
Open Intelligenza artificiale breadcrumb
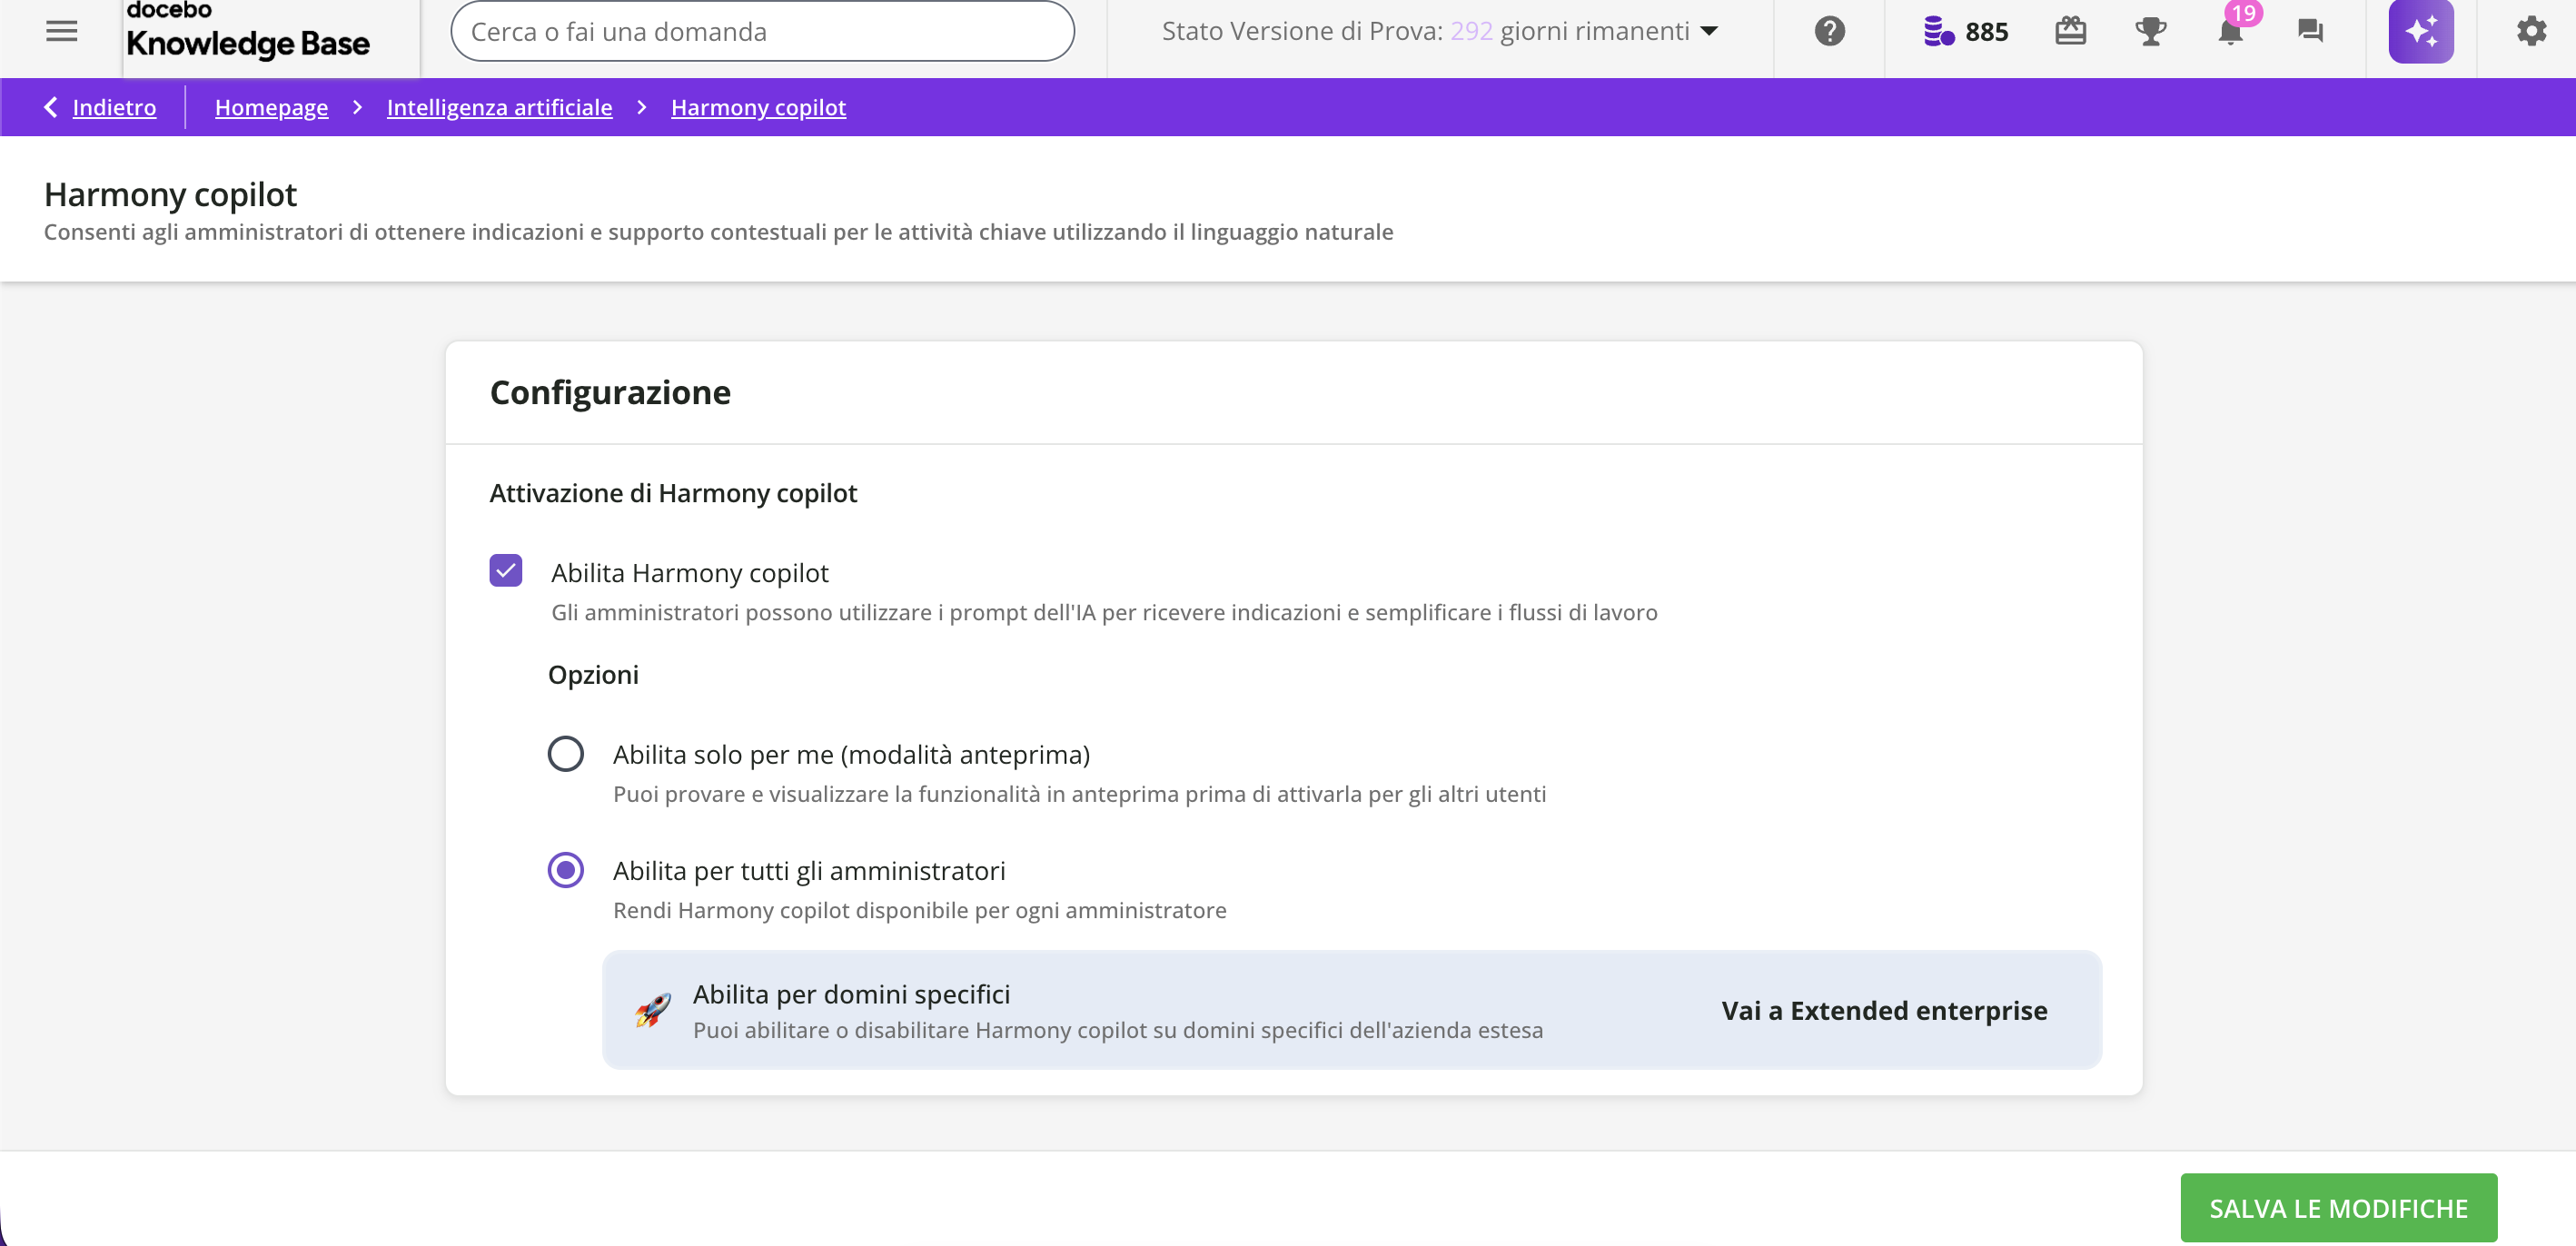(x=499, y=107)
